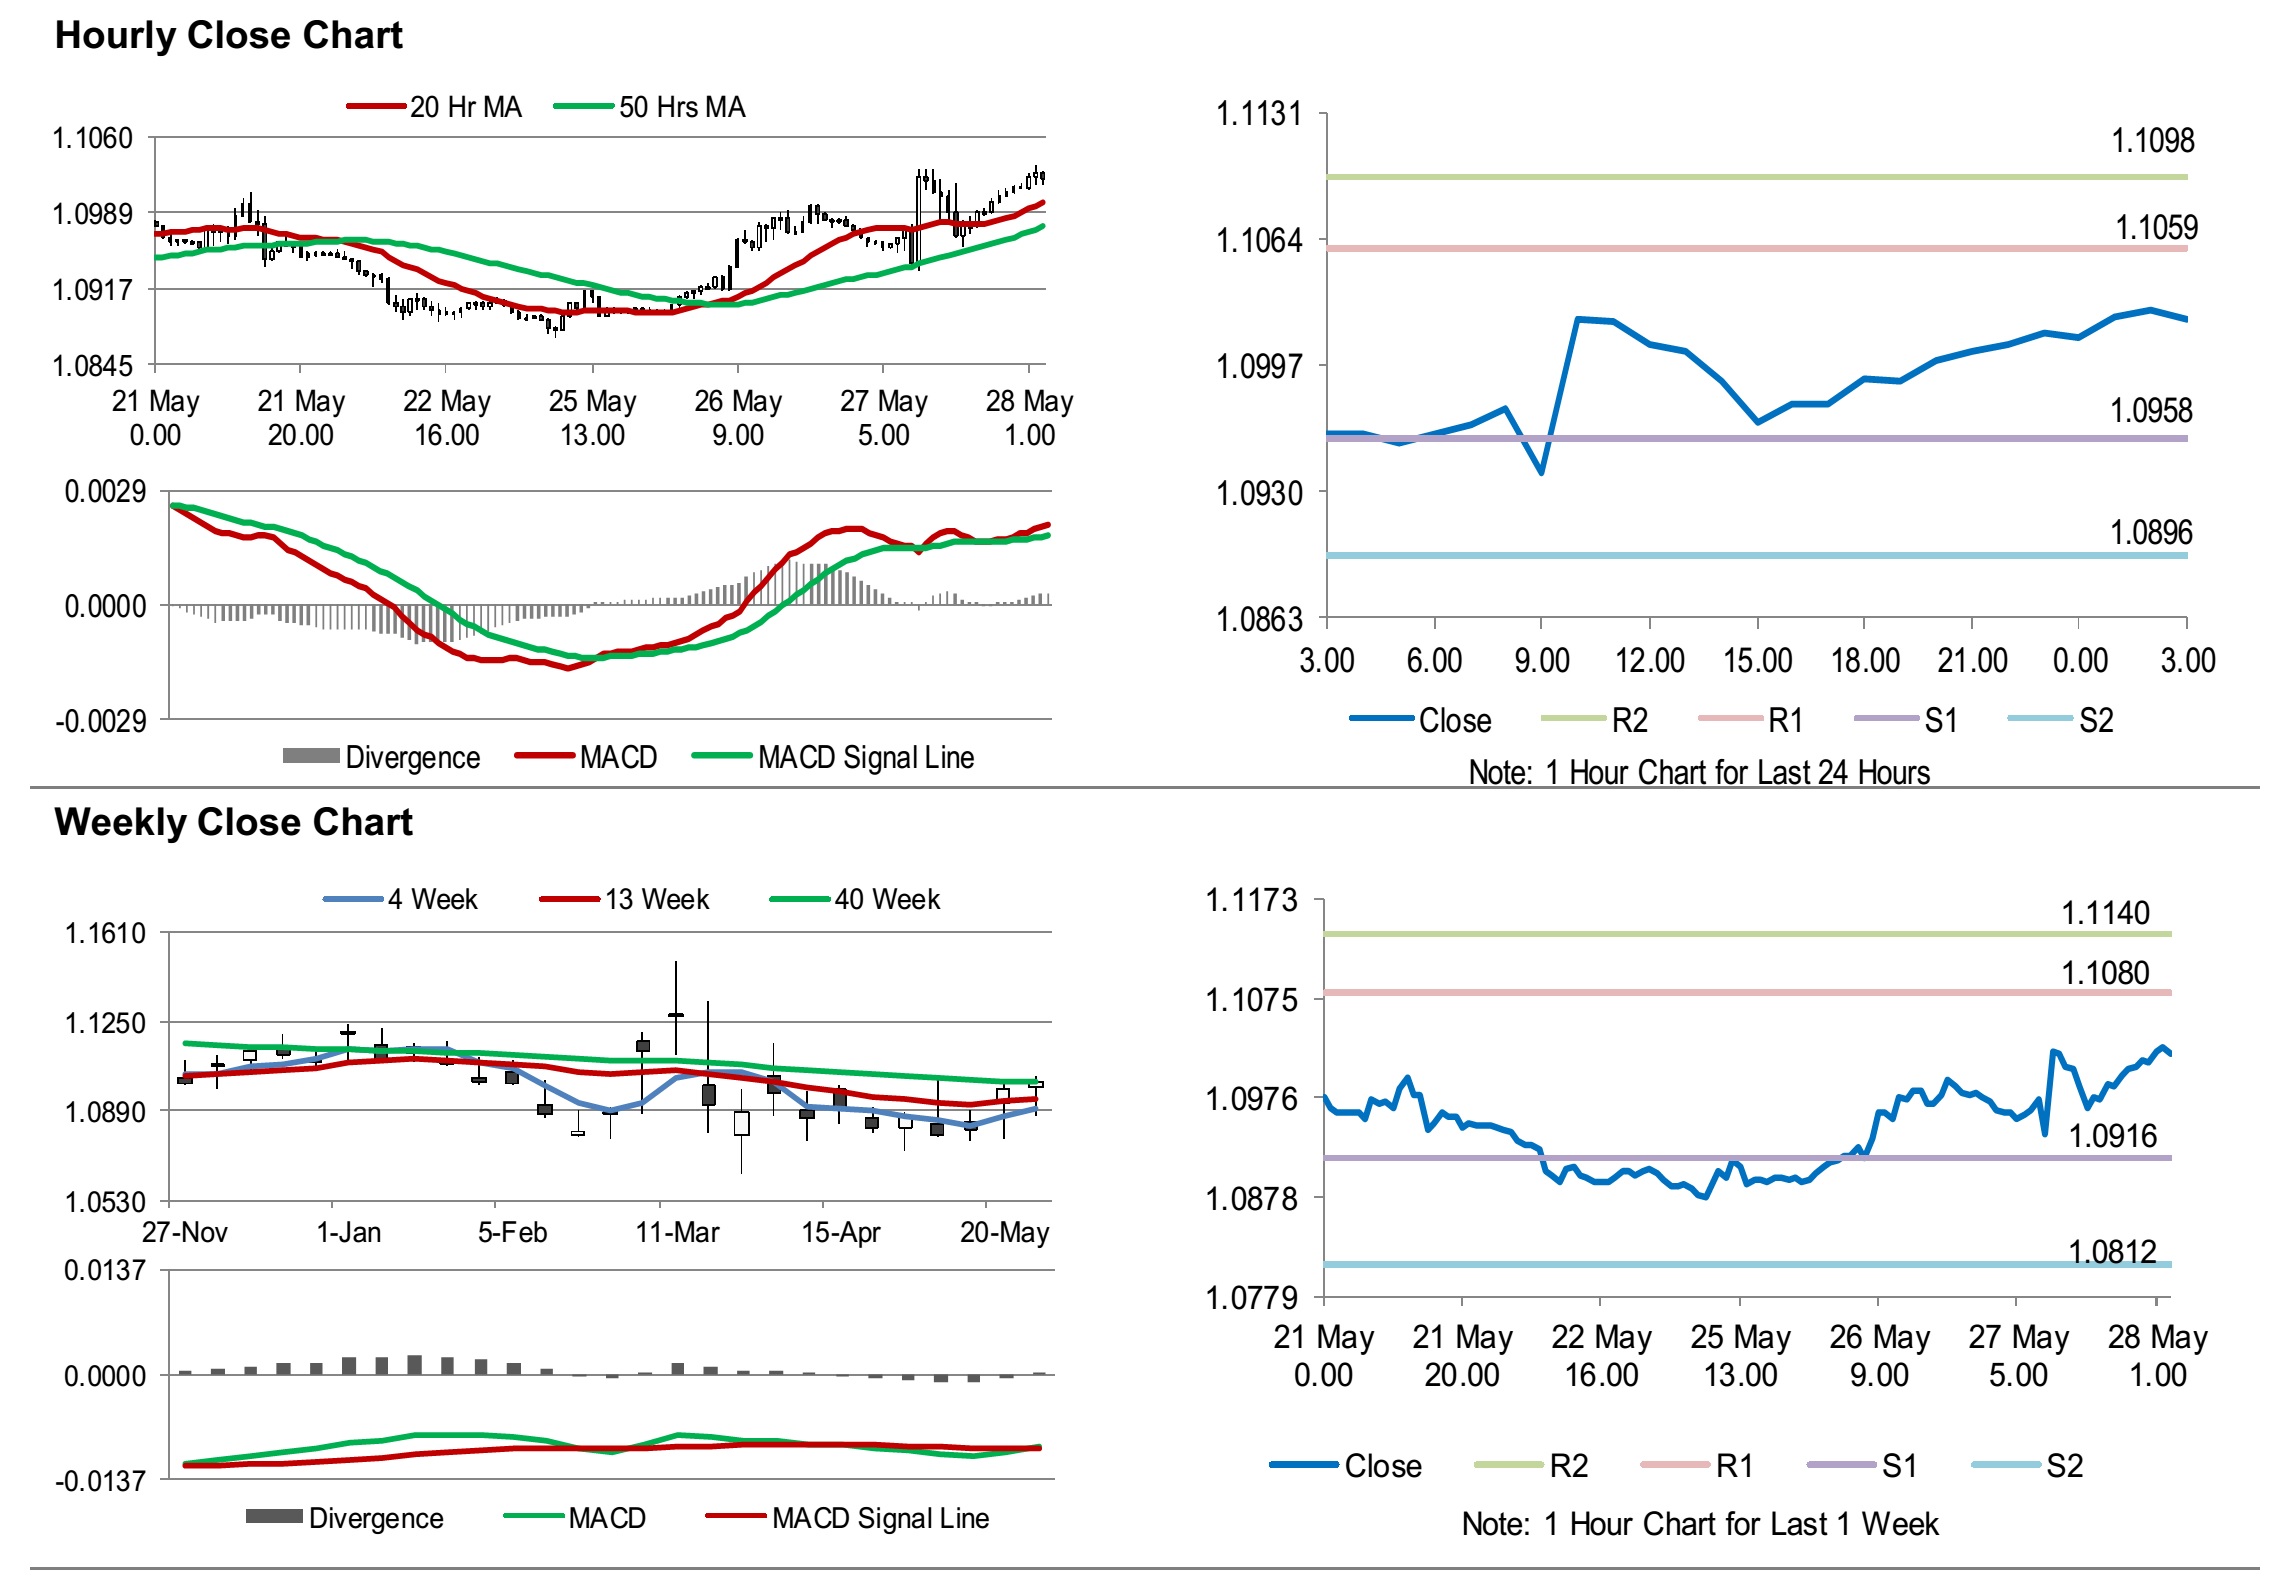
Task: Click the 12.00 tick on the 24-hour chart
Action: (1649, 661)
